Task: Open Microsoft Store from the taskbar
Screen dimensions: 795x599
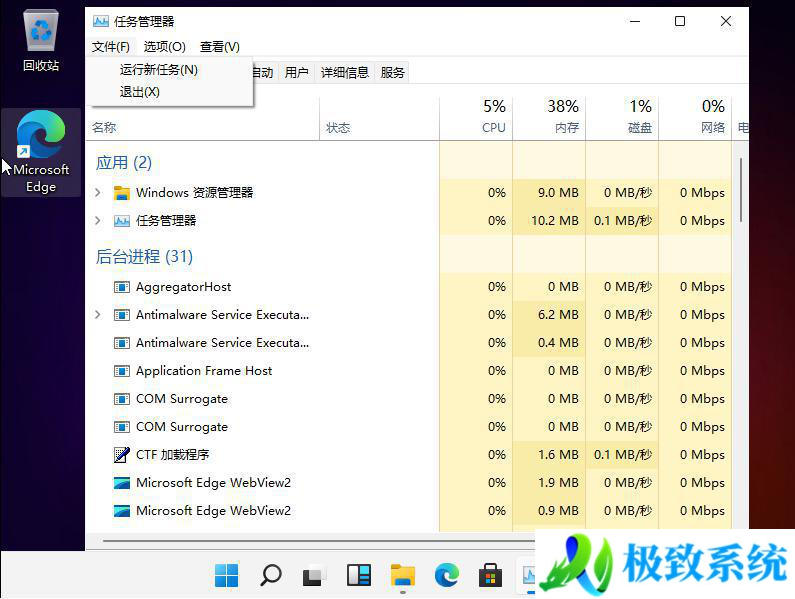Action: 490,575
